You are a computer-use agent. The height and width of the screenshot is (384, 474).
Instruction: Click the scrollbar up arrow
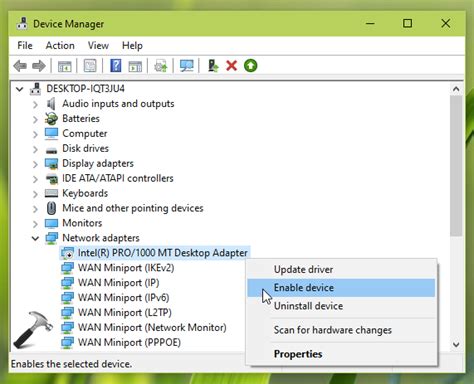(456, 89)
